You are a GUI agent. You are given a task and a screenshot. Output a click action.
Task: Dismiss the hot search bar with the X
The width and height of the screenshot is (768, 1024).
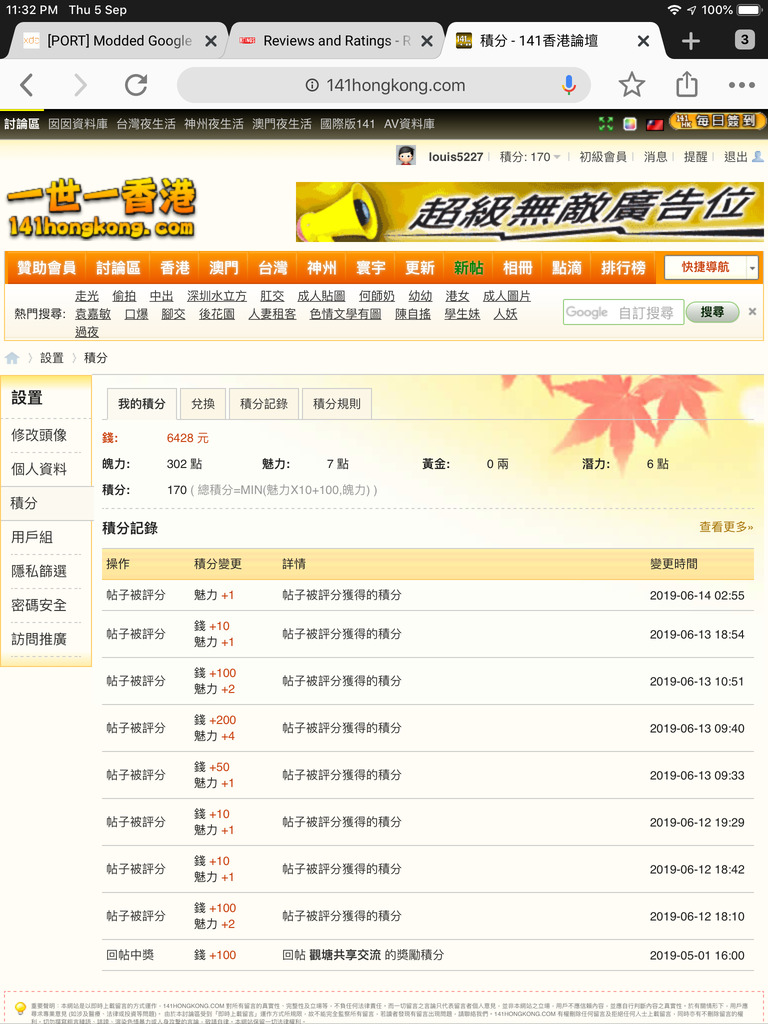tap(752, 312)
